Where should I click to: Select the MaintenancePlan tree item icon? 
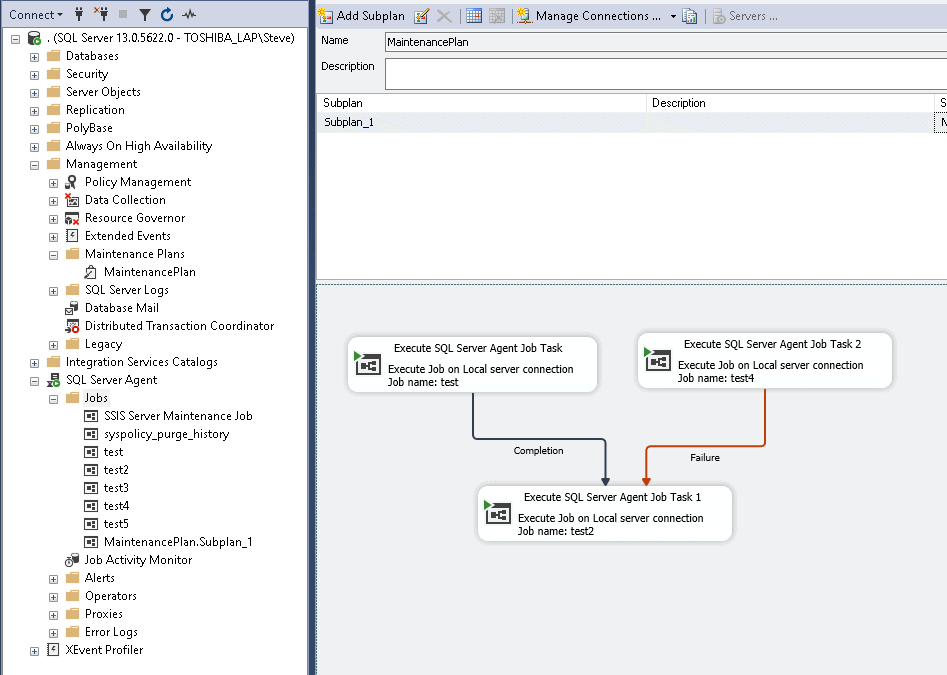[x=91, y=272]
